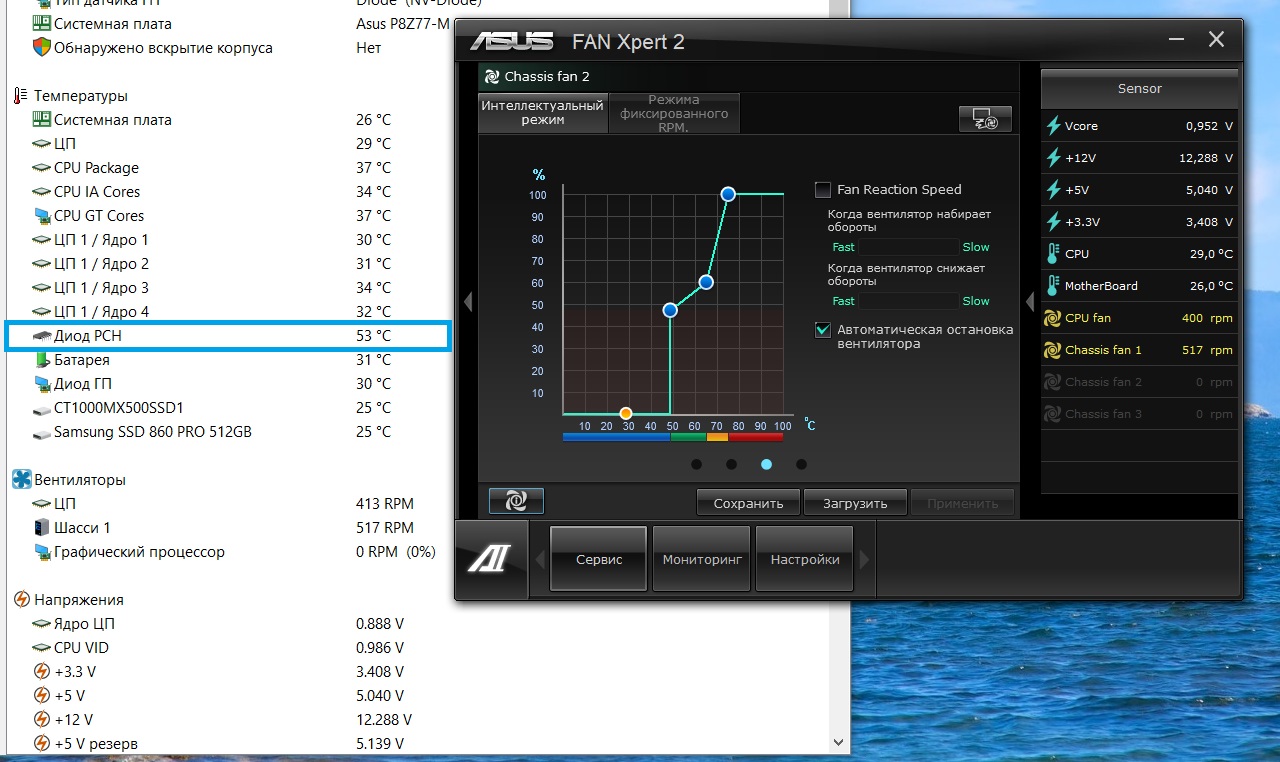Click the Системная плата board icon under Температуры

(x=42, y=120)
